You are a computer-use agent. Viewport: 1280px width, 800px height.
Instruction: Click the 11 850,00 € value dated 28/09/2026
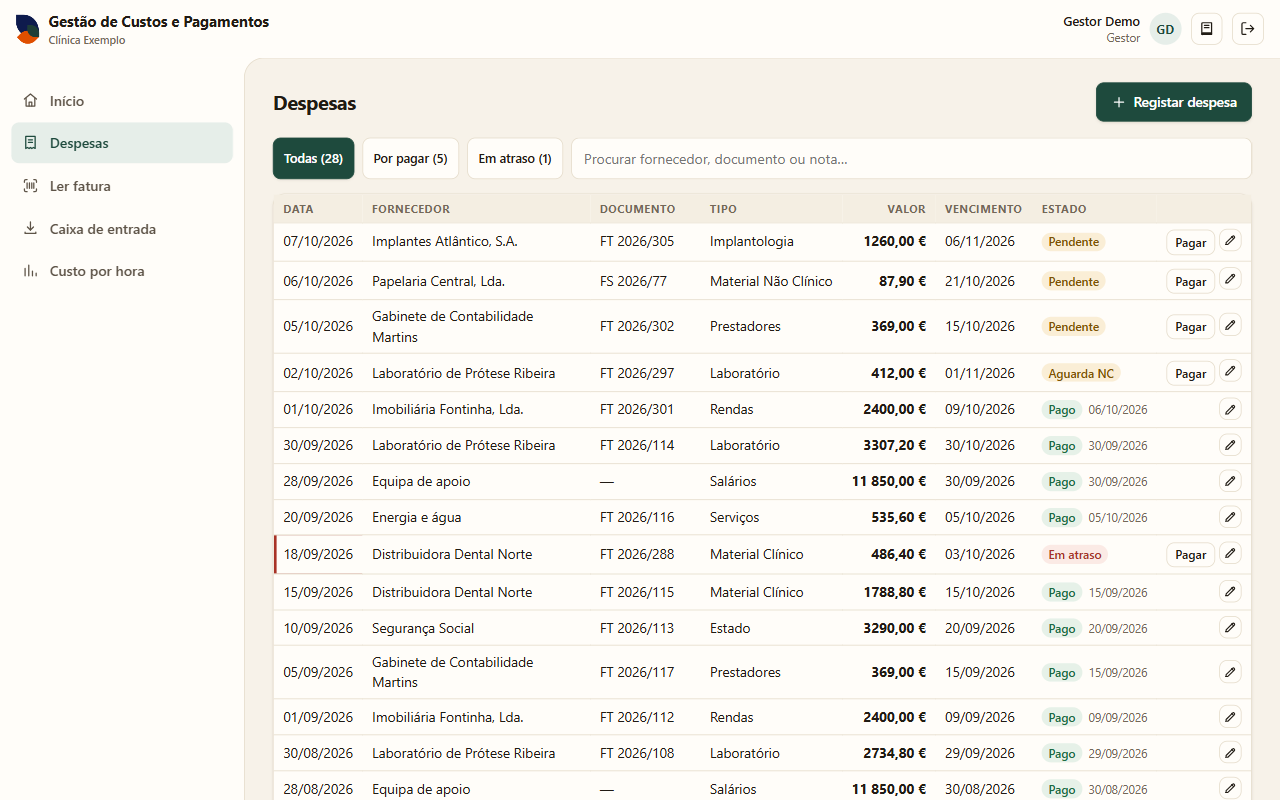tap(889, 481)
